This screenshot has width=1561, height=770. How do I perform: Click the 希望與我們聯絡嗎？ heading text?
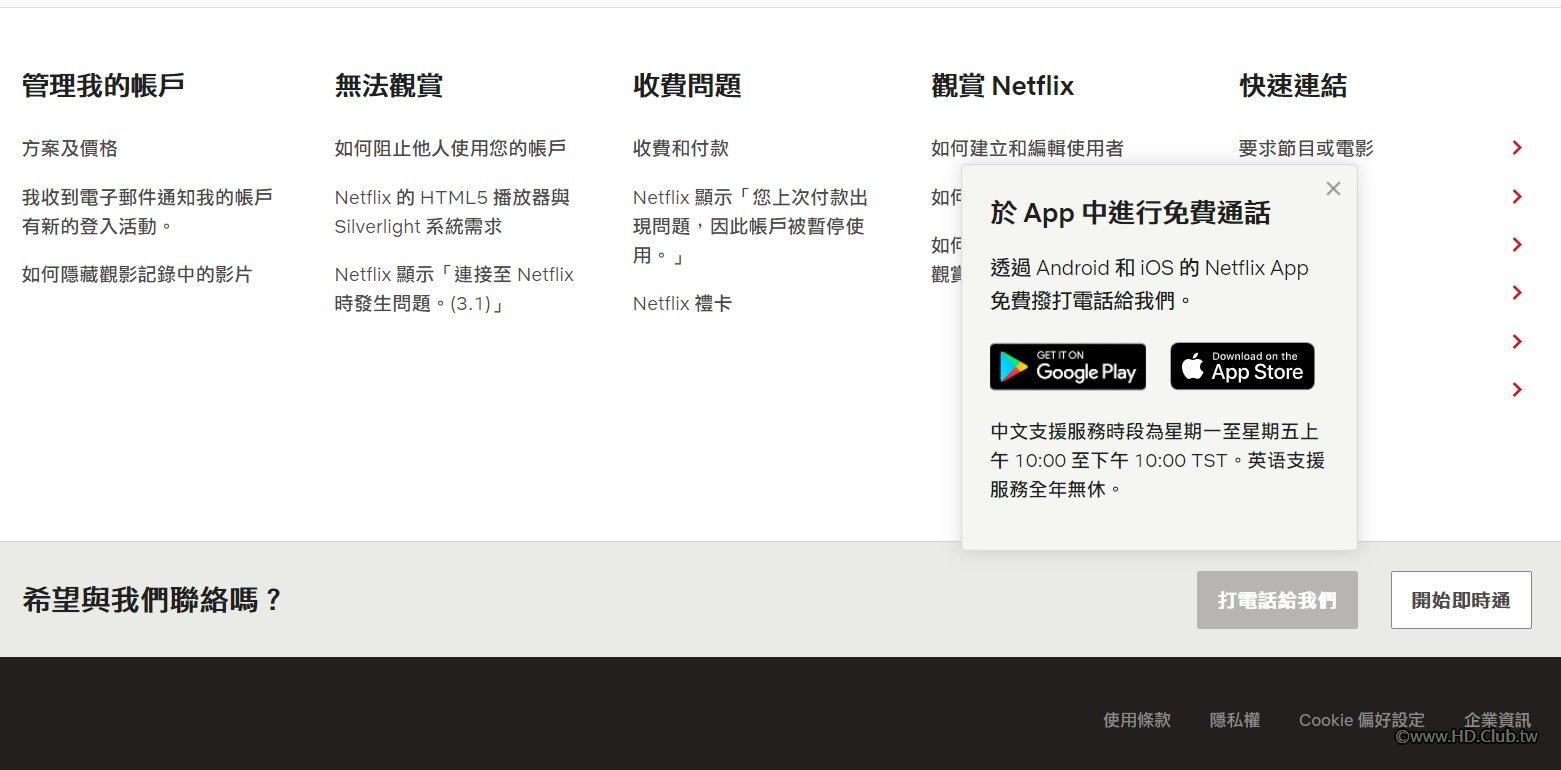point(153,600)
